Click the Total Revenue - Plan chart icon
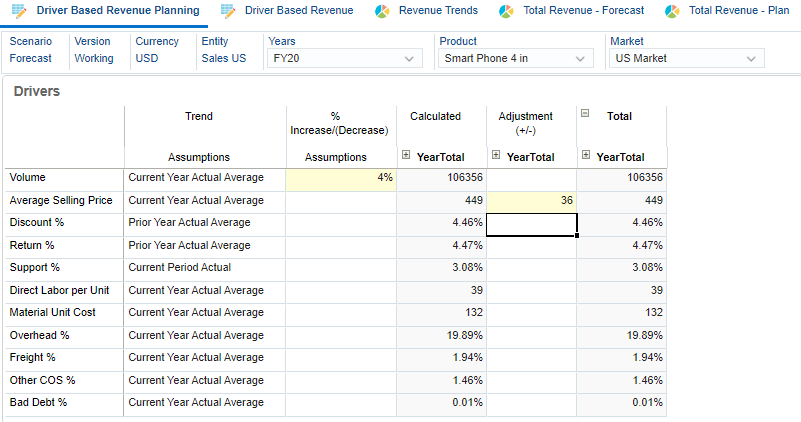801x422 pixels. click(x=672, y=11)
